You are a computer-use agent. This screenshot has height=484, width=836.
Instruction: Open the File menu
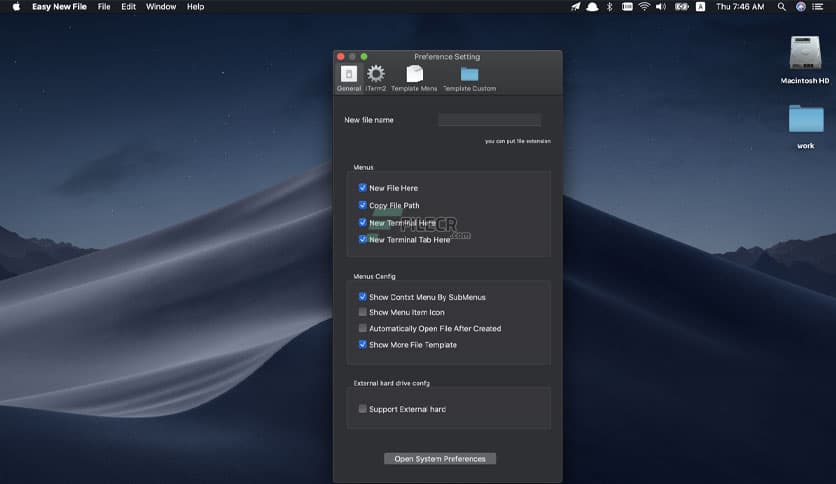104,7
